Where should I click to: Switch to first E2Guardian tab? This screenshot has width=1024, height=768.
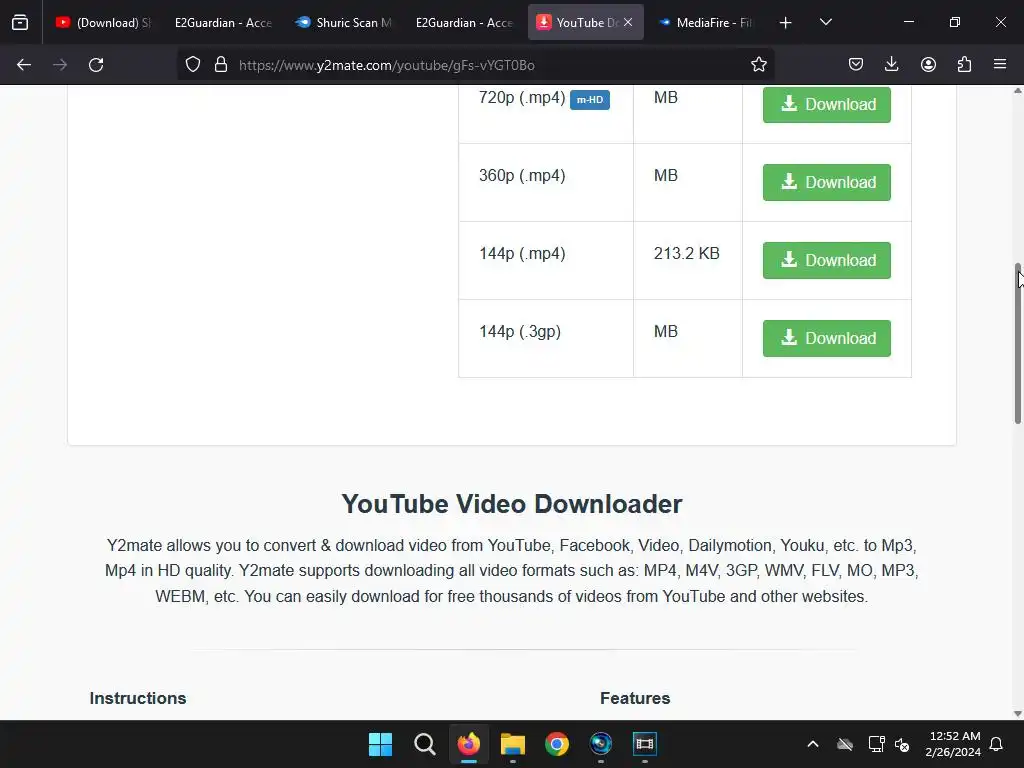pos(223,23)
